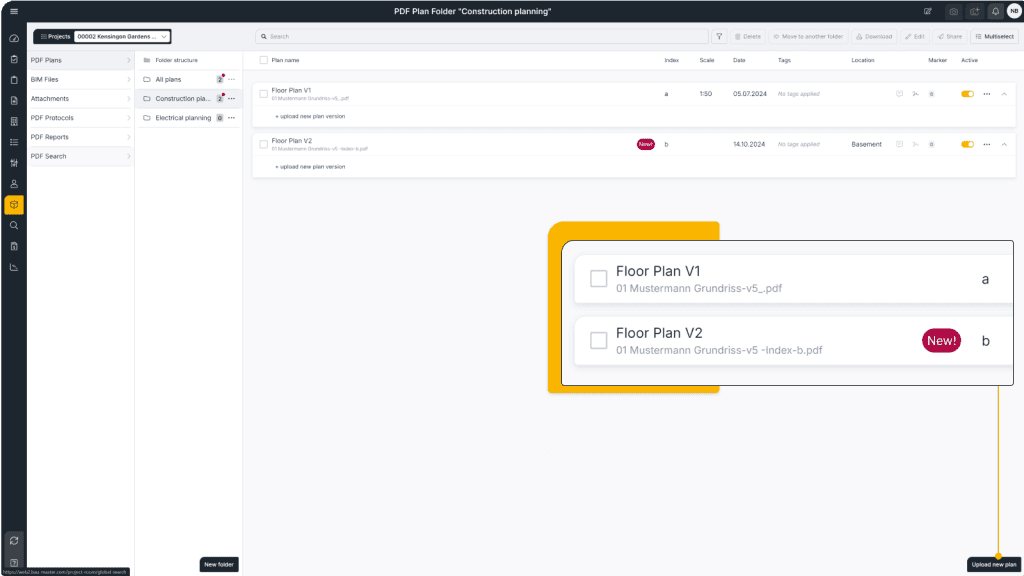The width and height of the screenshot is (1024, 576).
Task: Disable the Active toggle for Floor Plan V1
Action: 967,94
